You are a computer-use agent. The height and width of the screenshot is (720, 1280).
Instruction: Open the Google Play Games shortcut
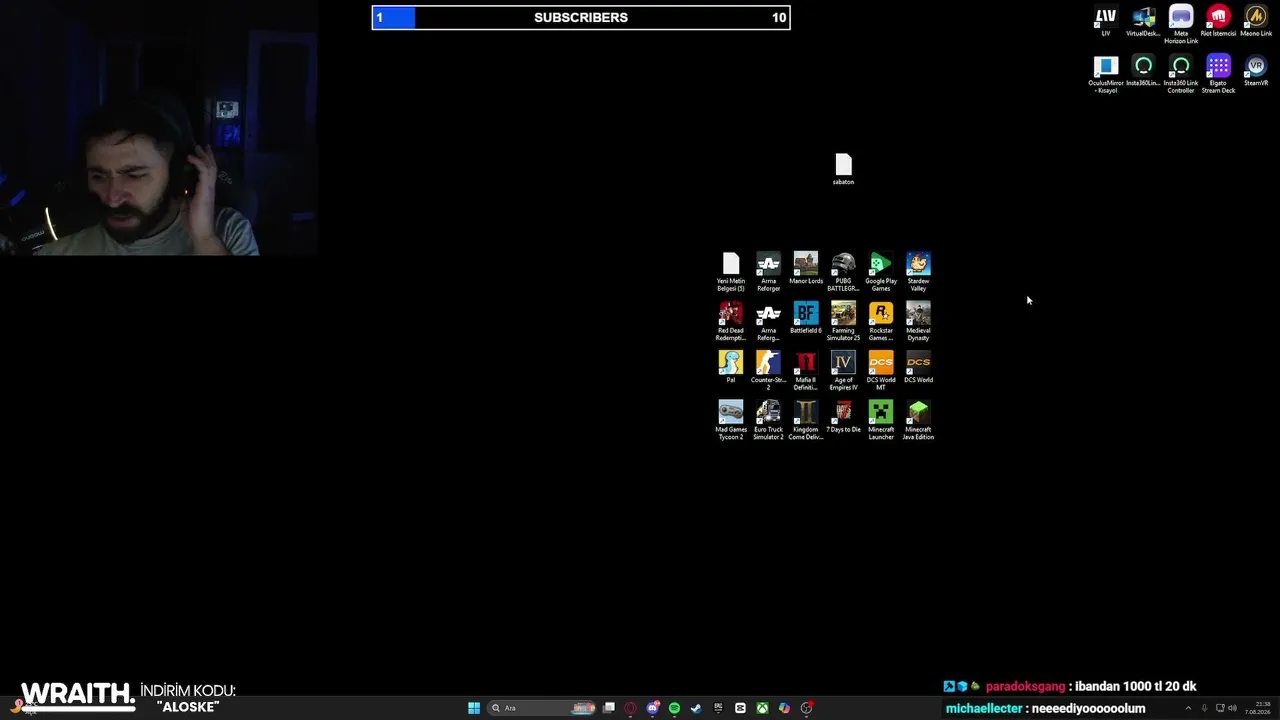tap(881, 272)
